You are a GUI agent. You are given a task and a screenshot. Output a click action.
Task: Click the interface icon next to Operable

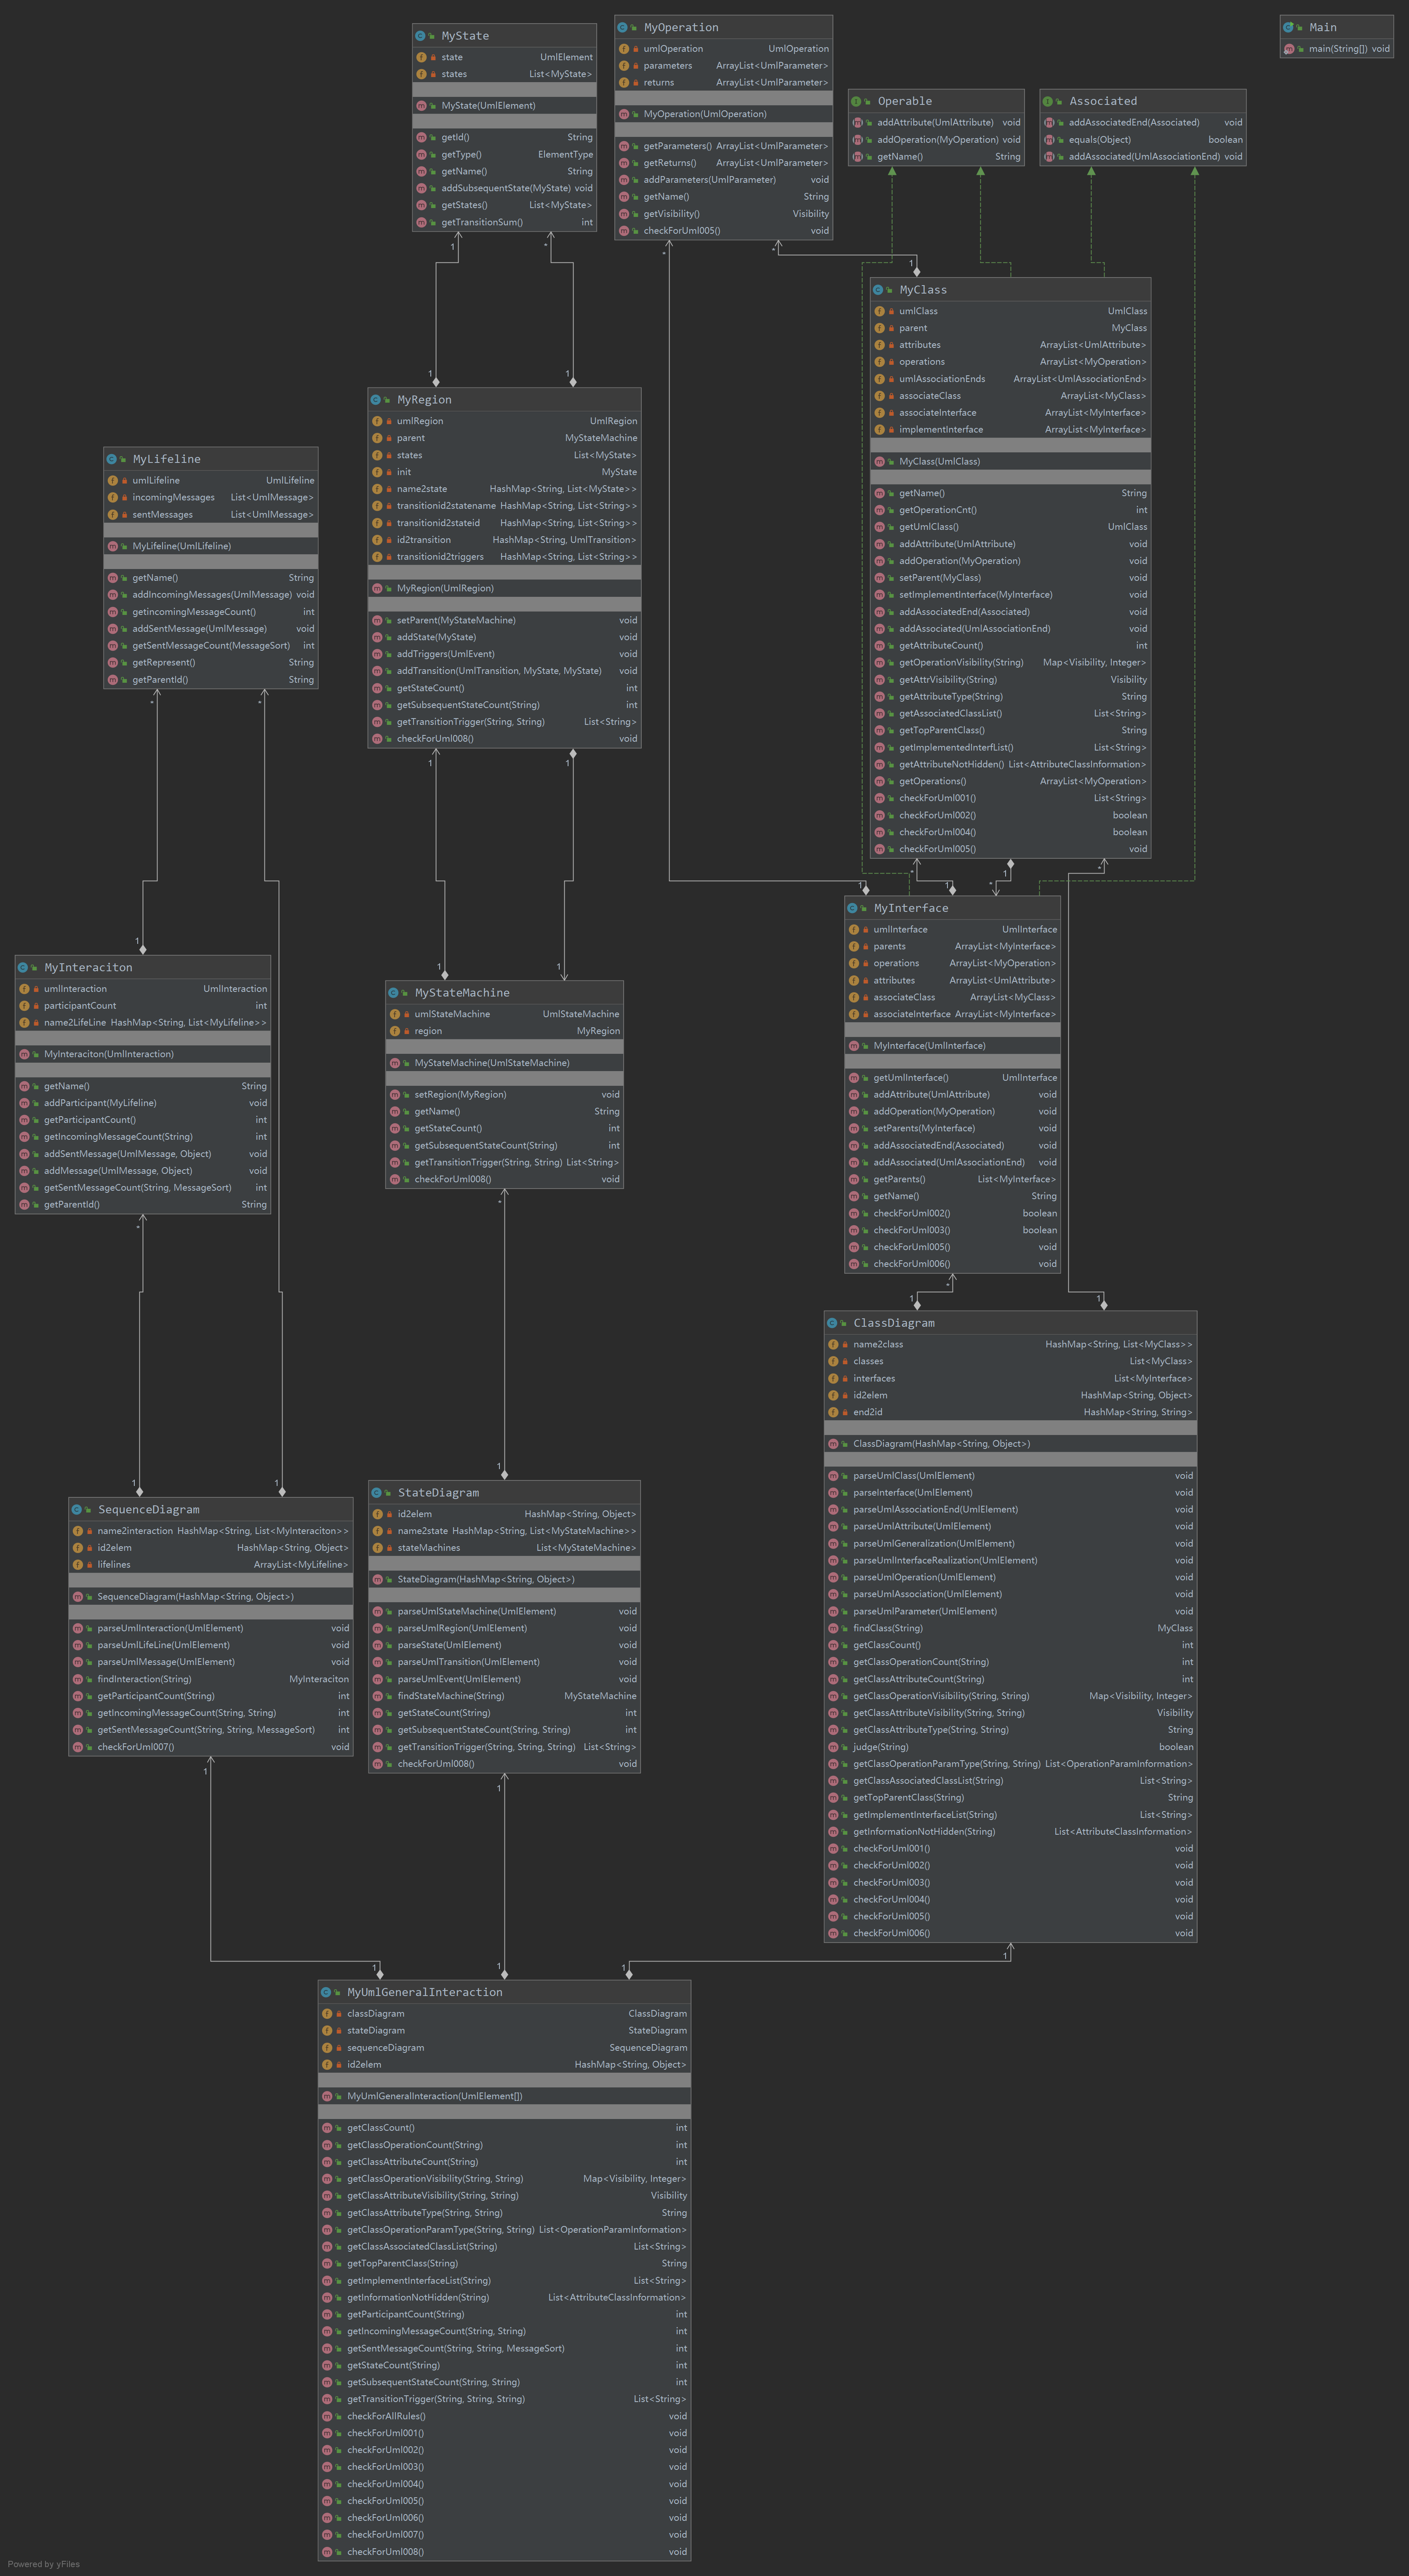click(x=856, y=101)
